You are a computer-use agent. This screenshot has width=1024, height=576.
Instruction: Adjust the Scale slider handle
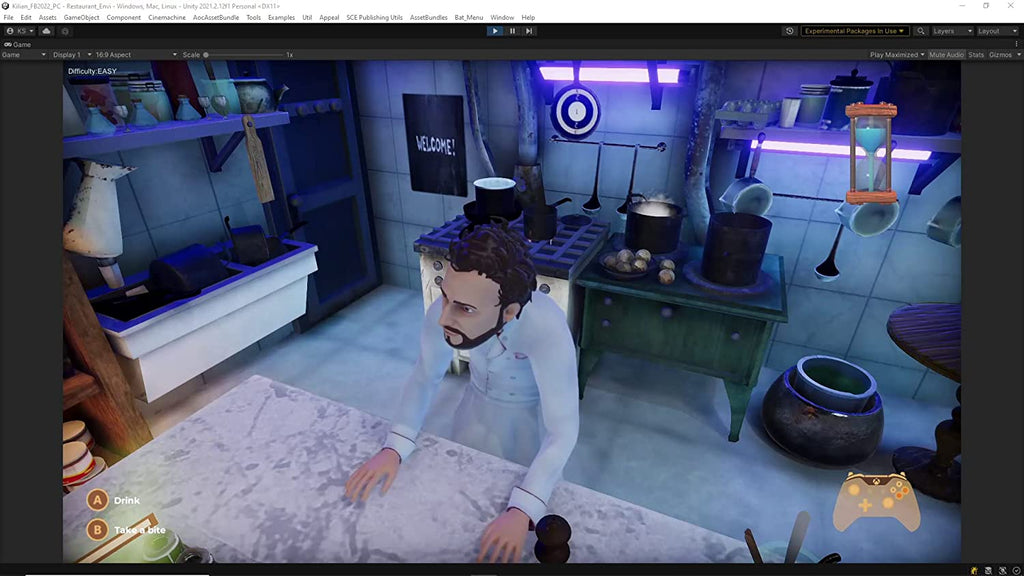206,55
